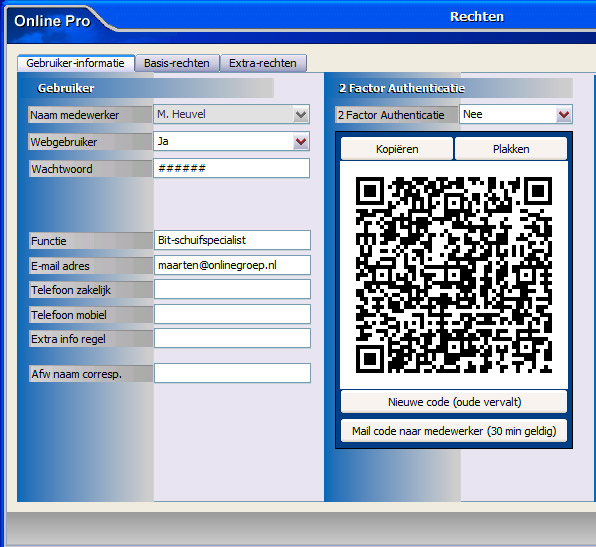Click the E-mail adres field
596x547 pixels.
point(232,265)
